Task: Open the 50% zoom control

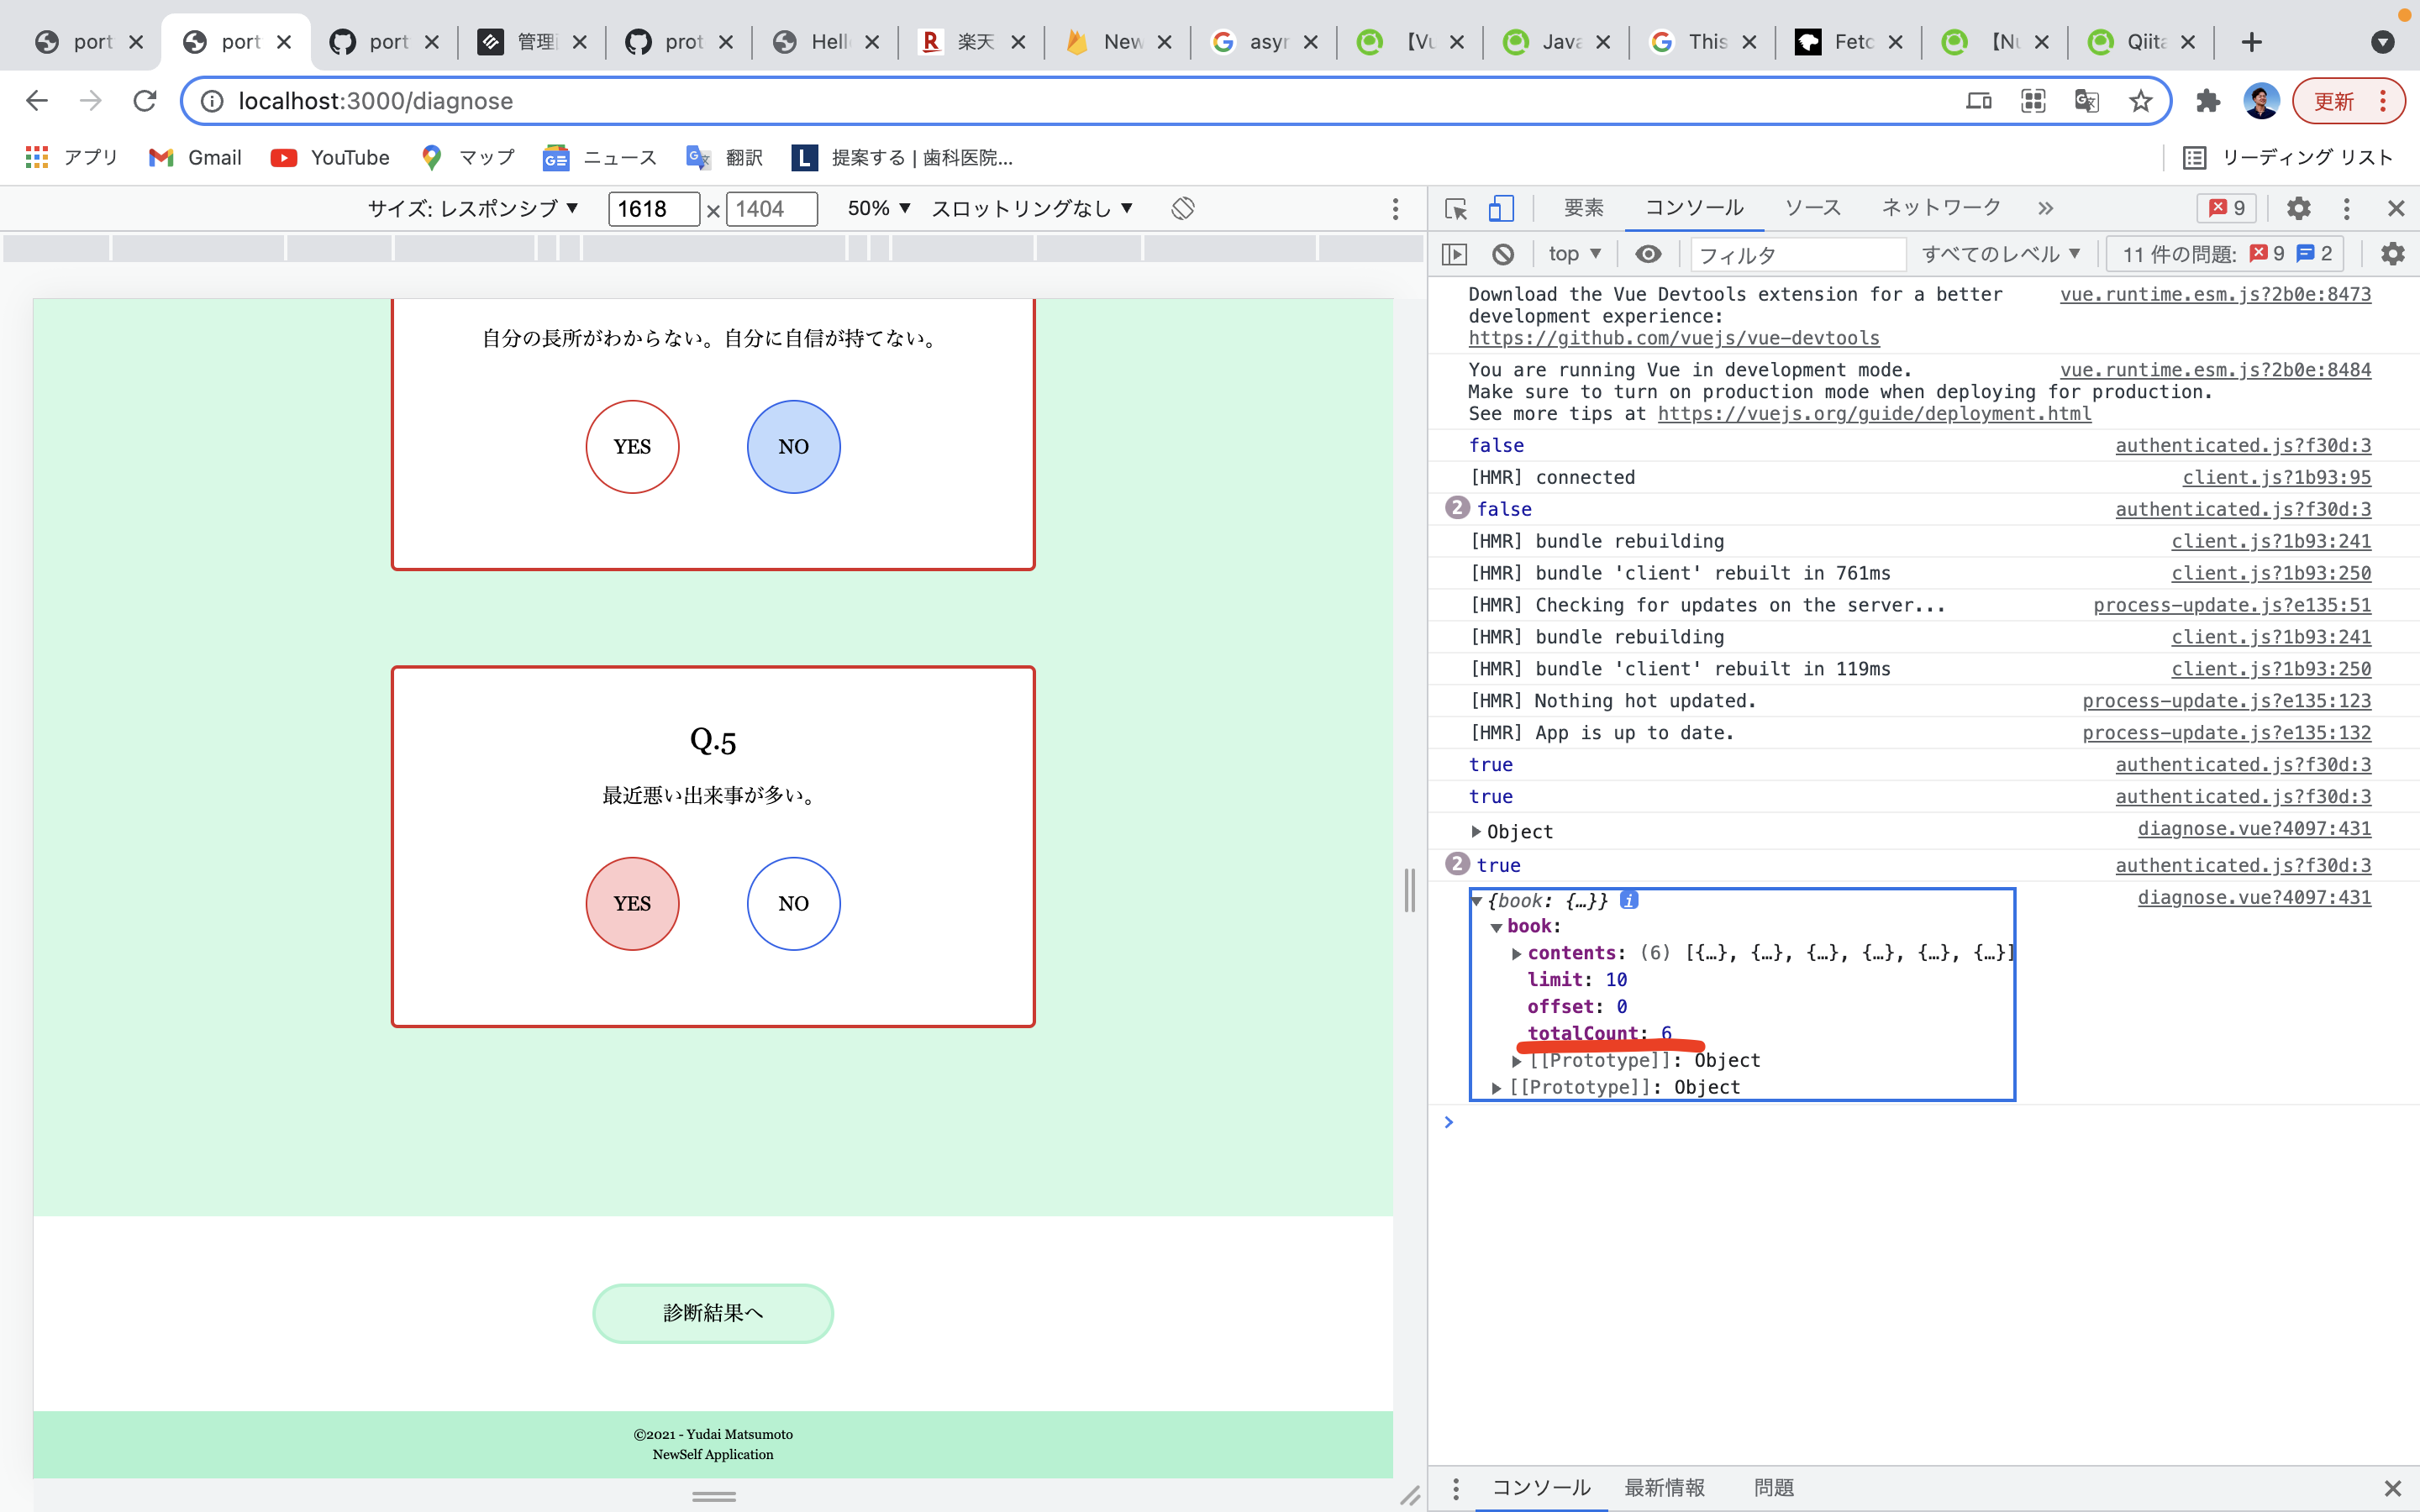Action: [x=875, y=208]
